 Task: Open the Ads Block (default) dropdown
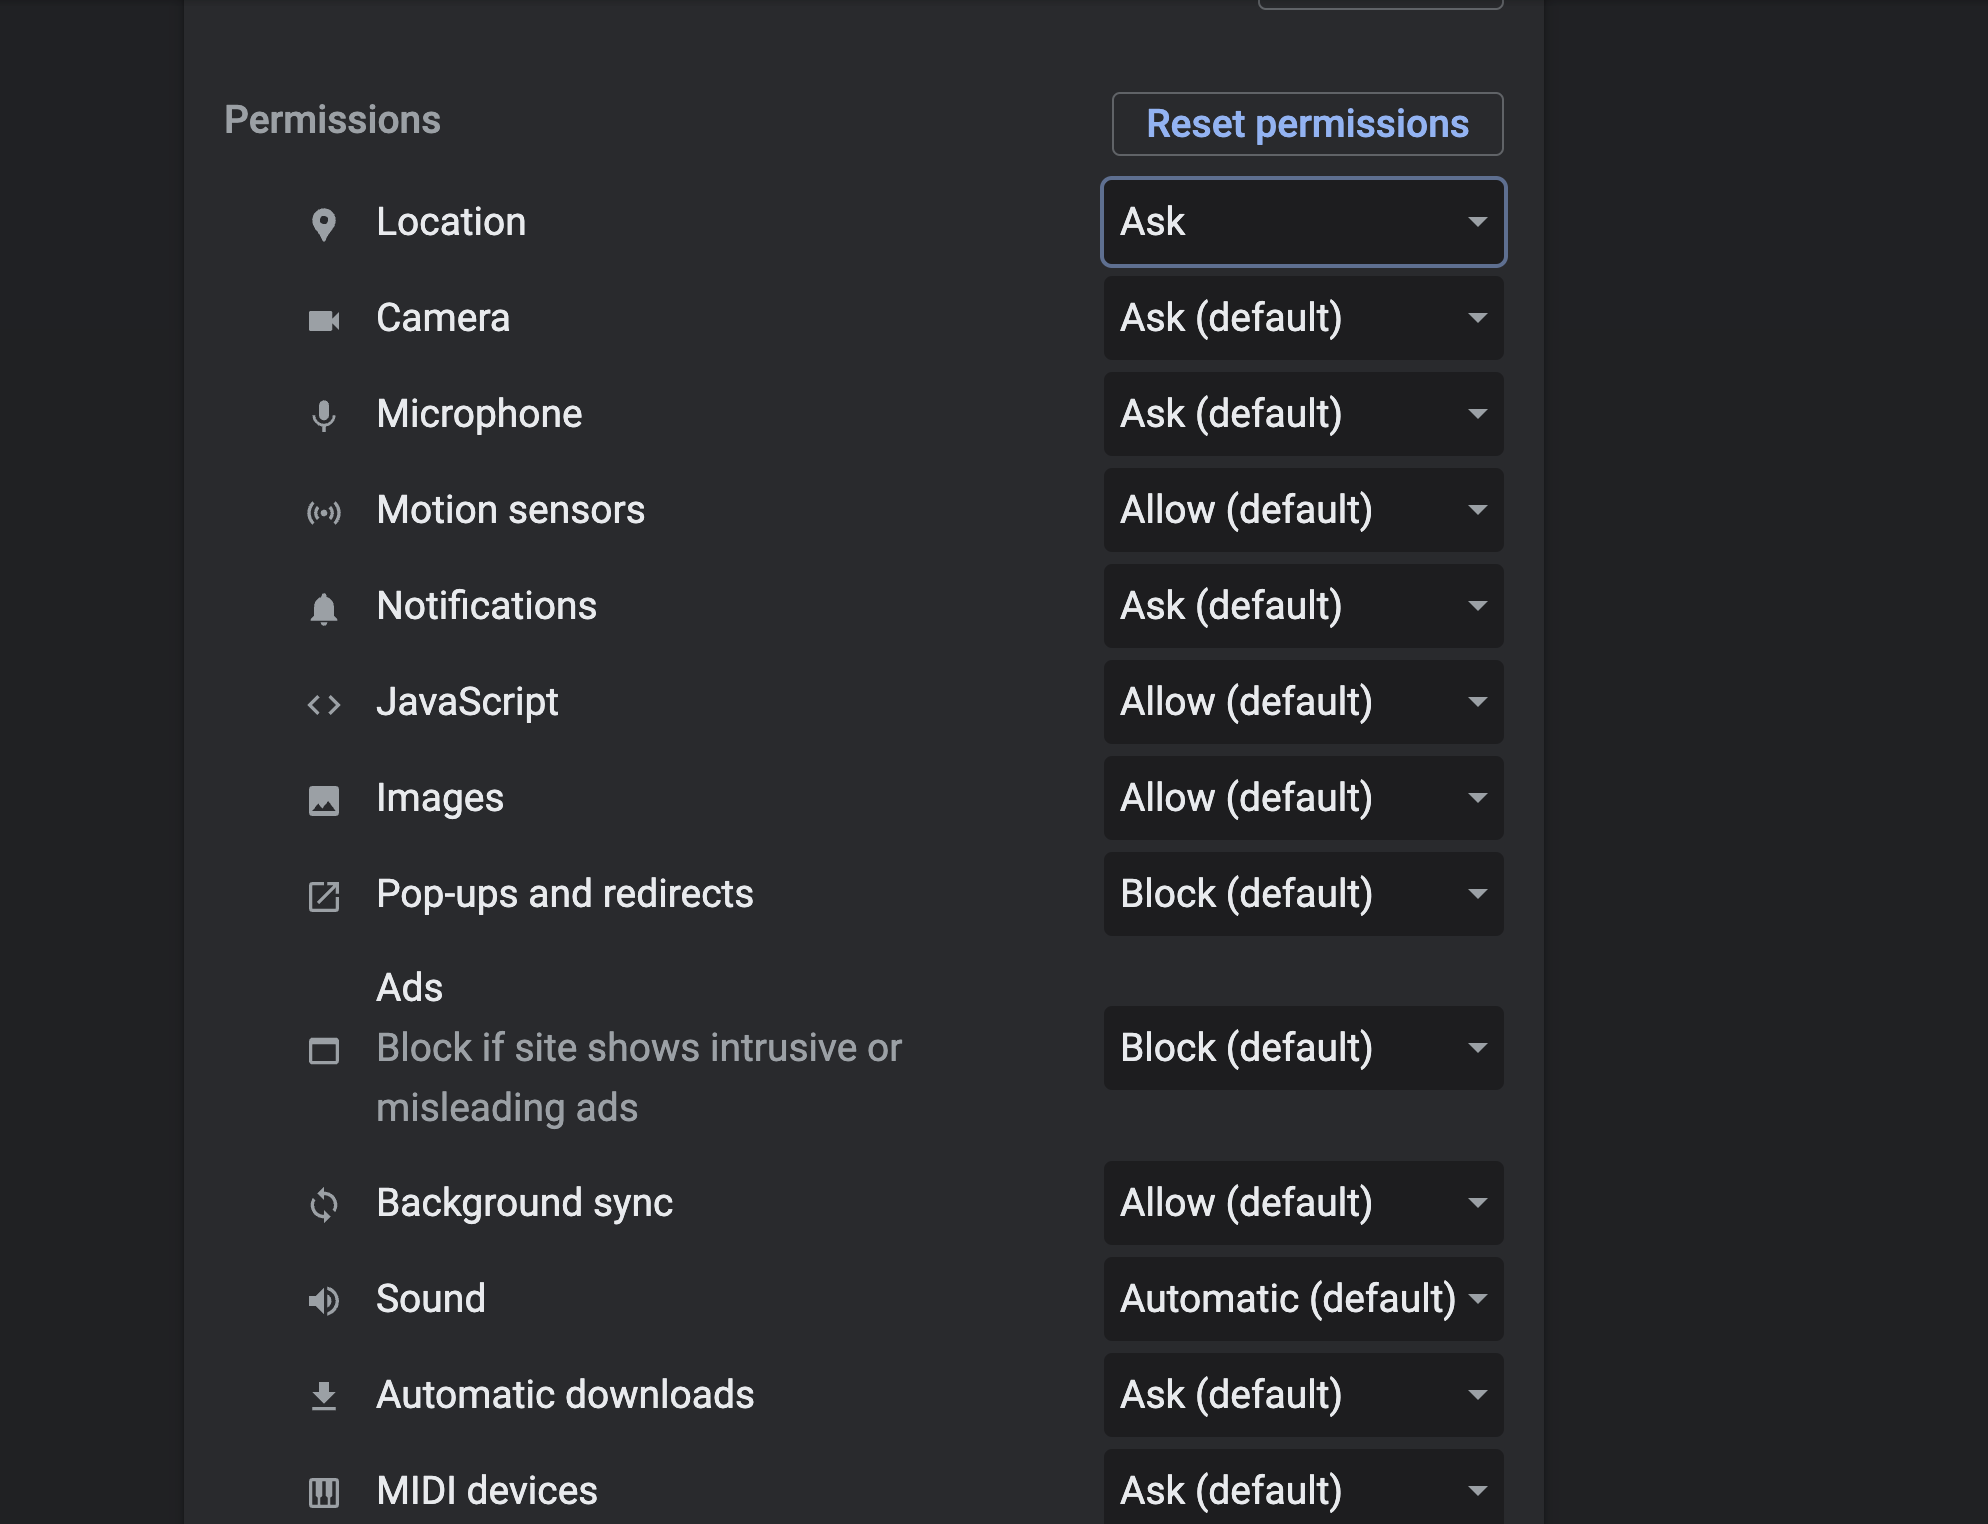[x=1302, y=1048]
